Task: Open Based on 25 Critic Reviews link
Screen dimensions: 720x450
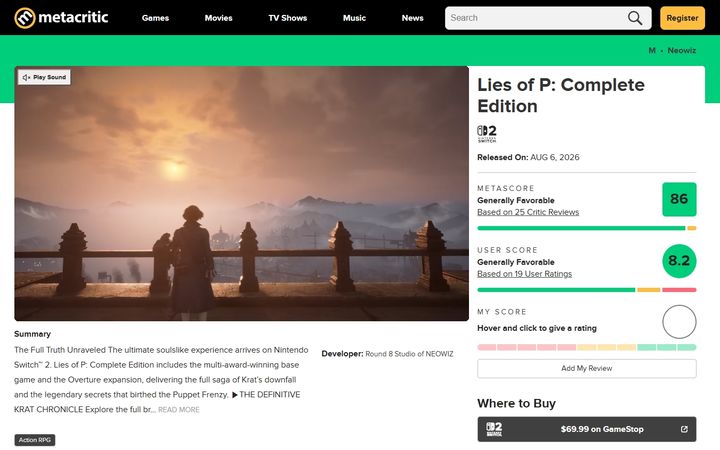Action: point(528,212)
